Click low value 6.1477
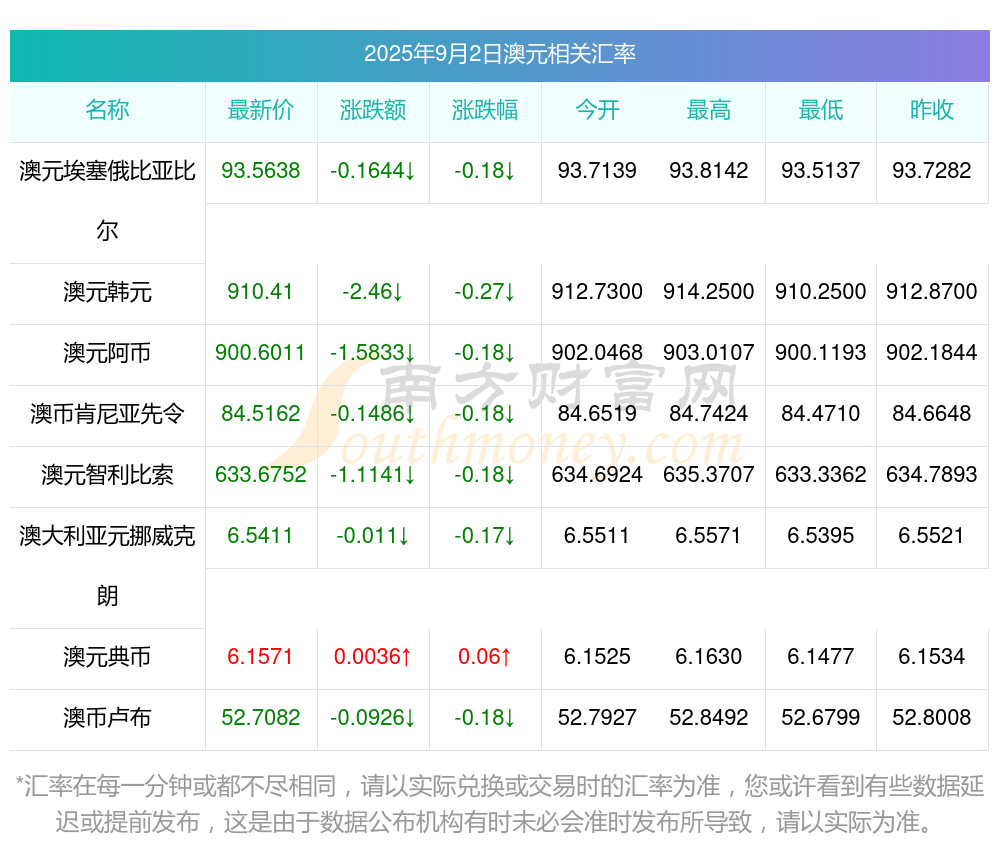Viewport: 1000px width, 853px height. click(x=821, y=657)
